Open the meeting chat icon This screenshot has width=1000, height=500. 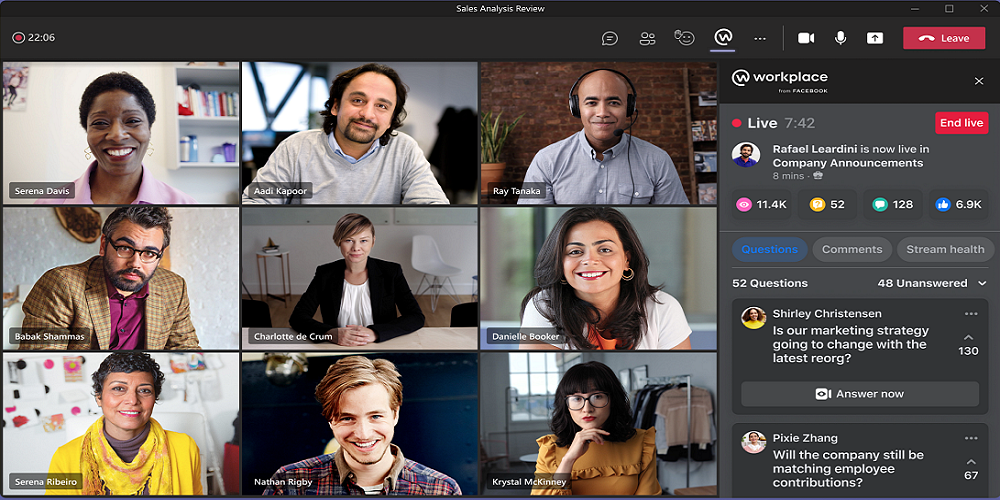coord(609,38)
